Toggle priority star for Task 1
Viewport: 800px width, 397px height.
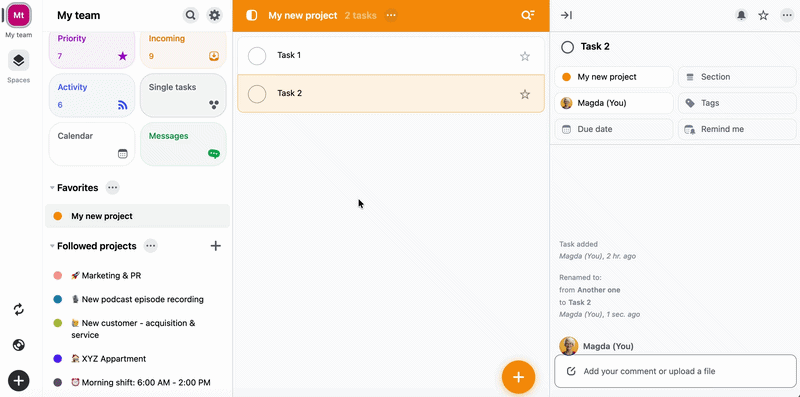[525, 56]
